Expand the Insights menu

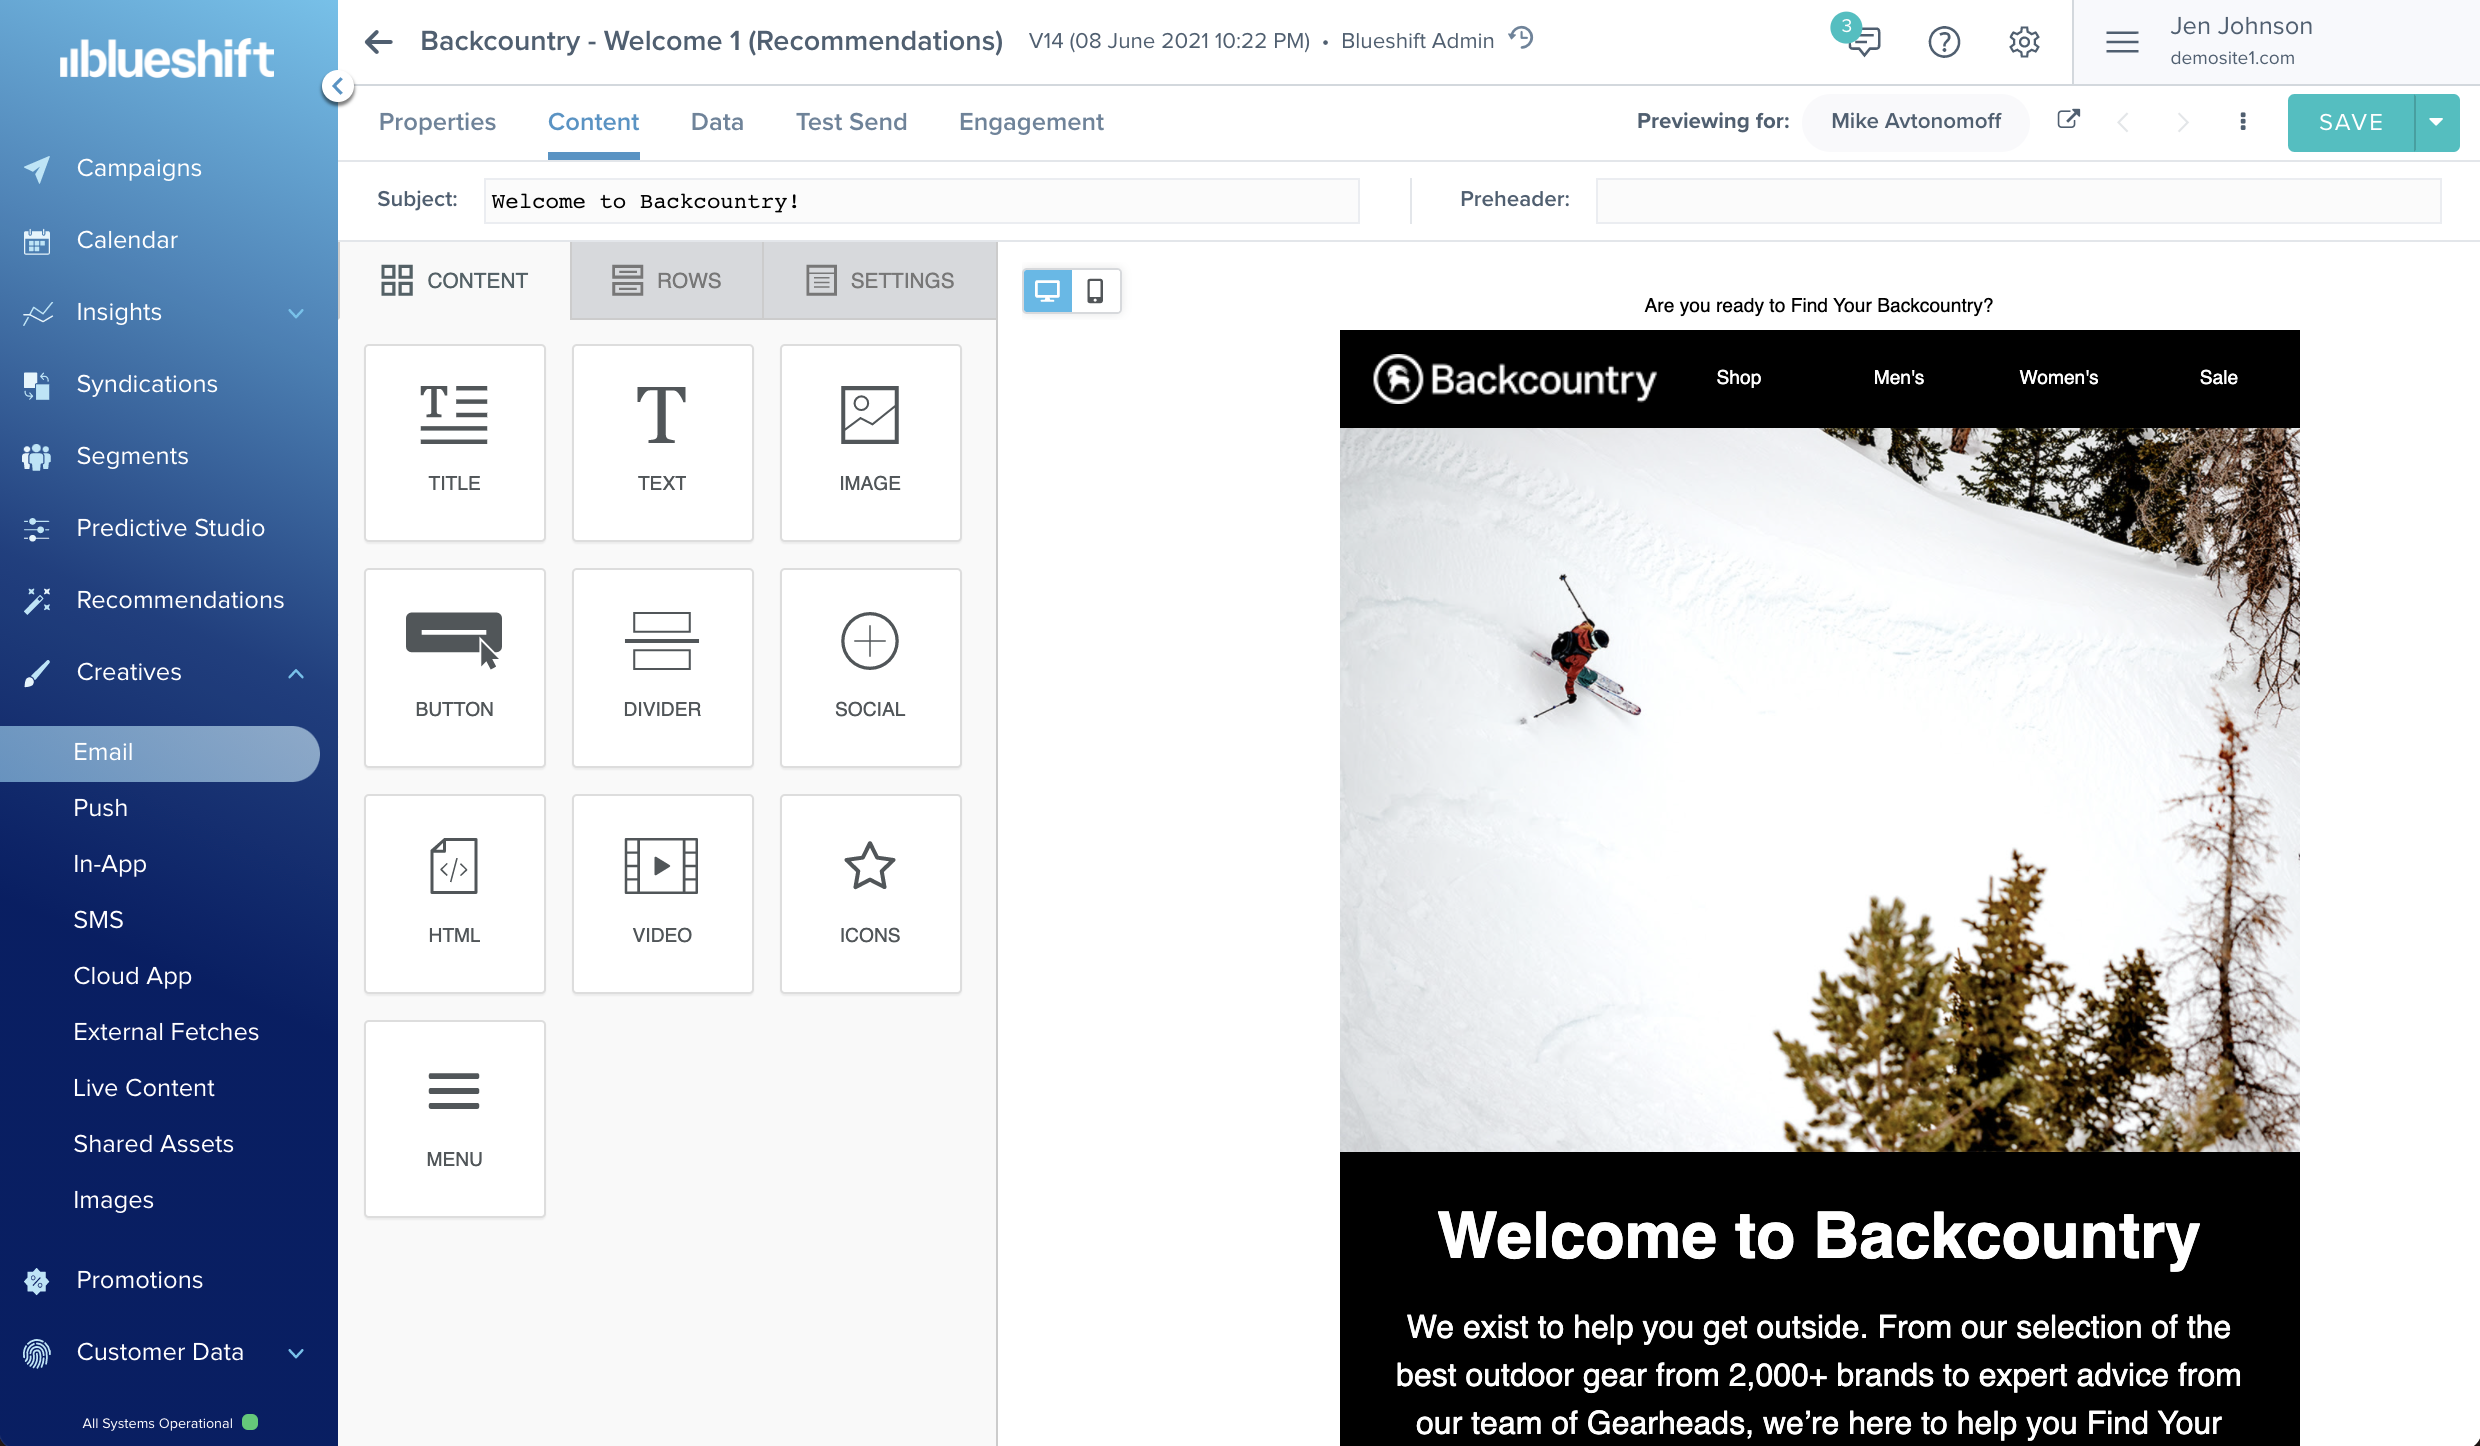pos(296,313)
